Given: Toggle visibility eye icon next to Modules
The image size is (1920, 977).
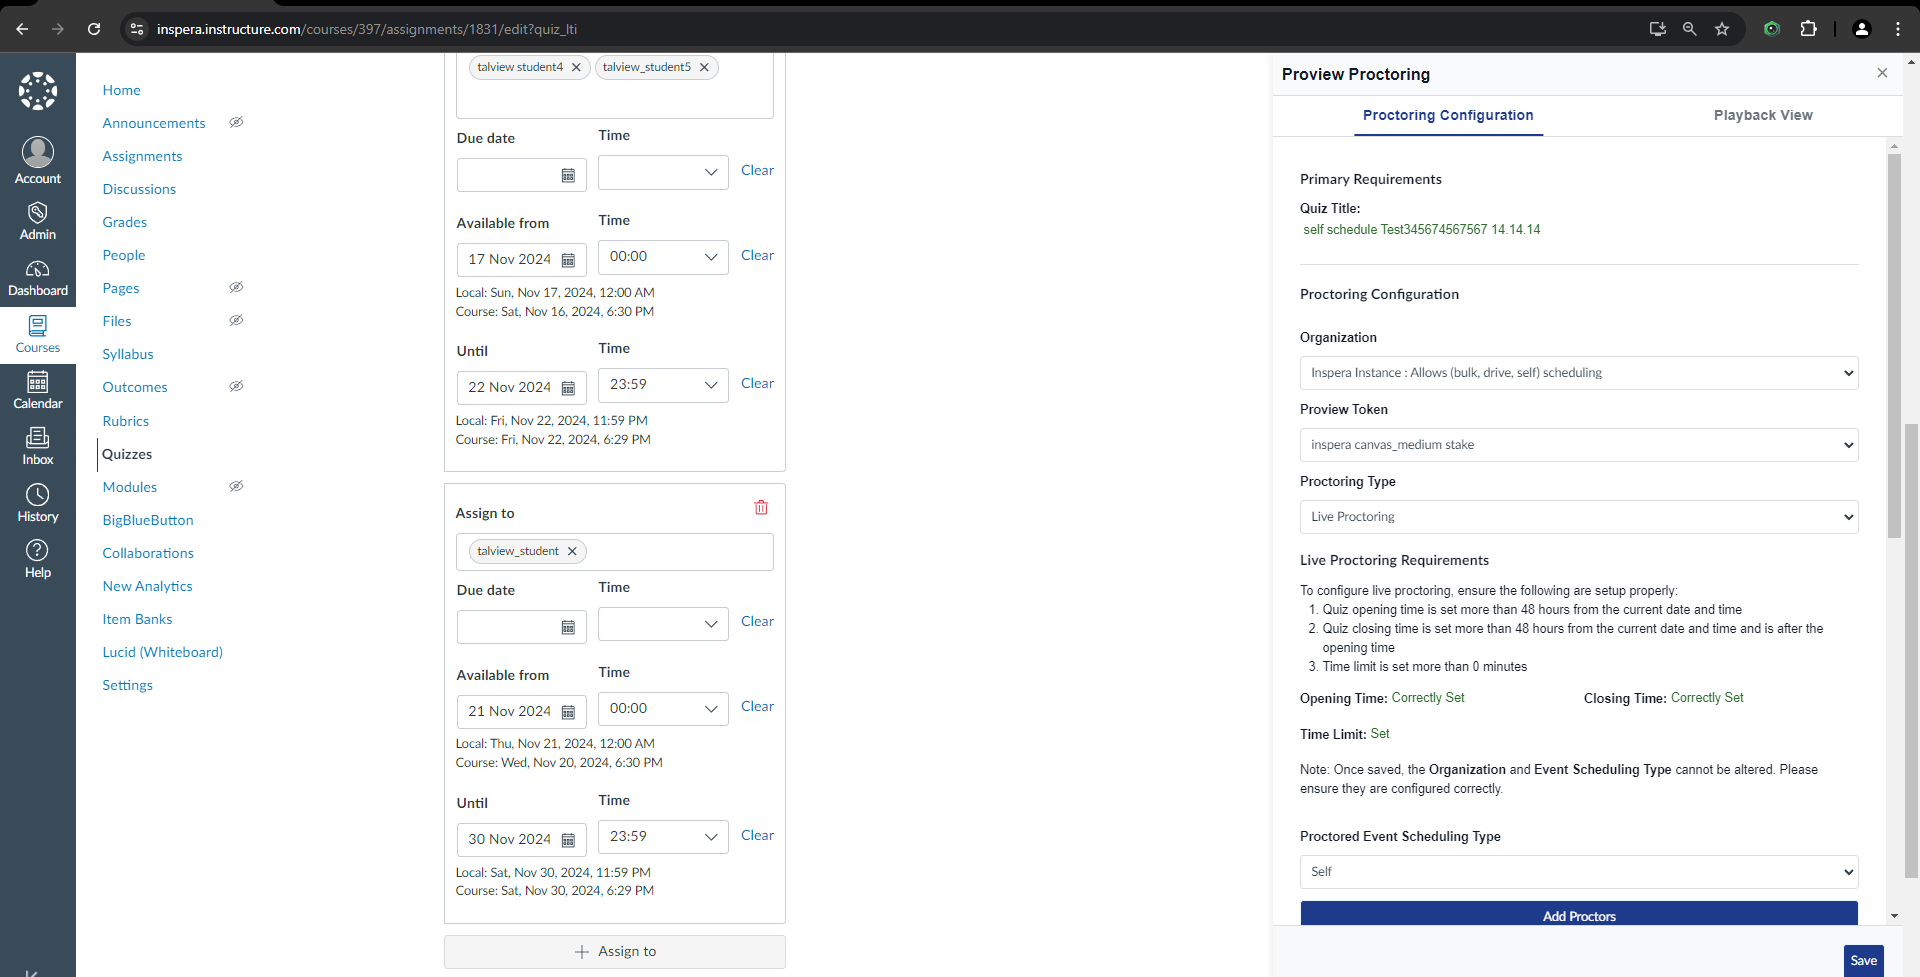Looking at the screenshot, I should pos(236,486).
